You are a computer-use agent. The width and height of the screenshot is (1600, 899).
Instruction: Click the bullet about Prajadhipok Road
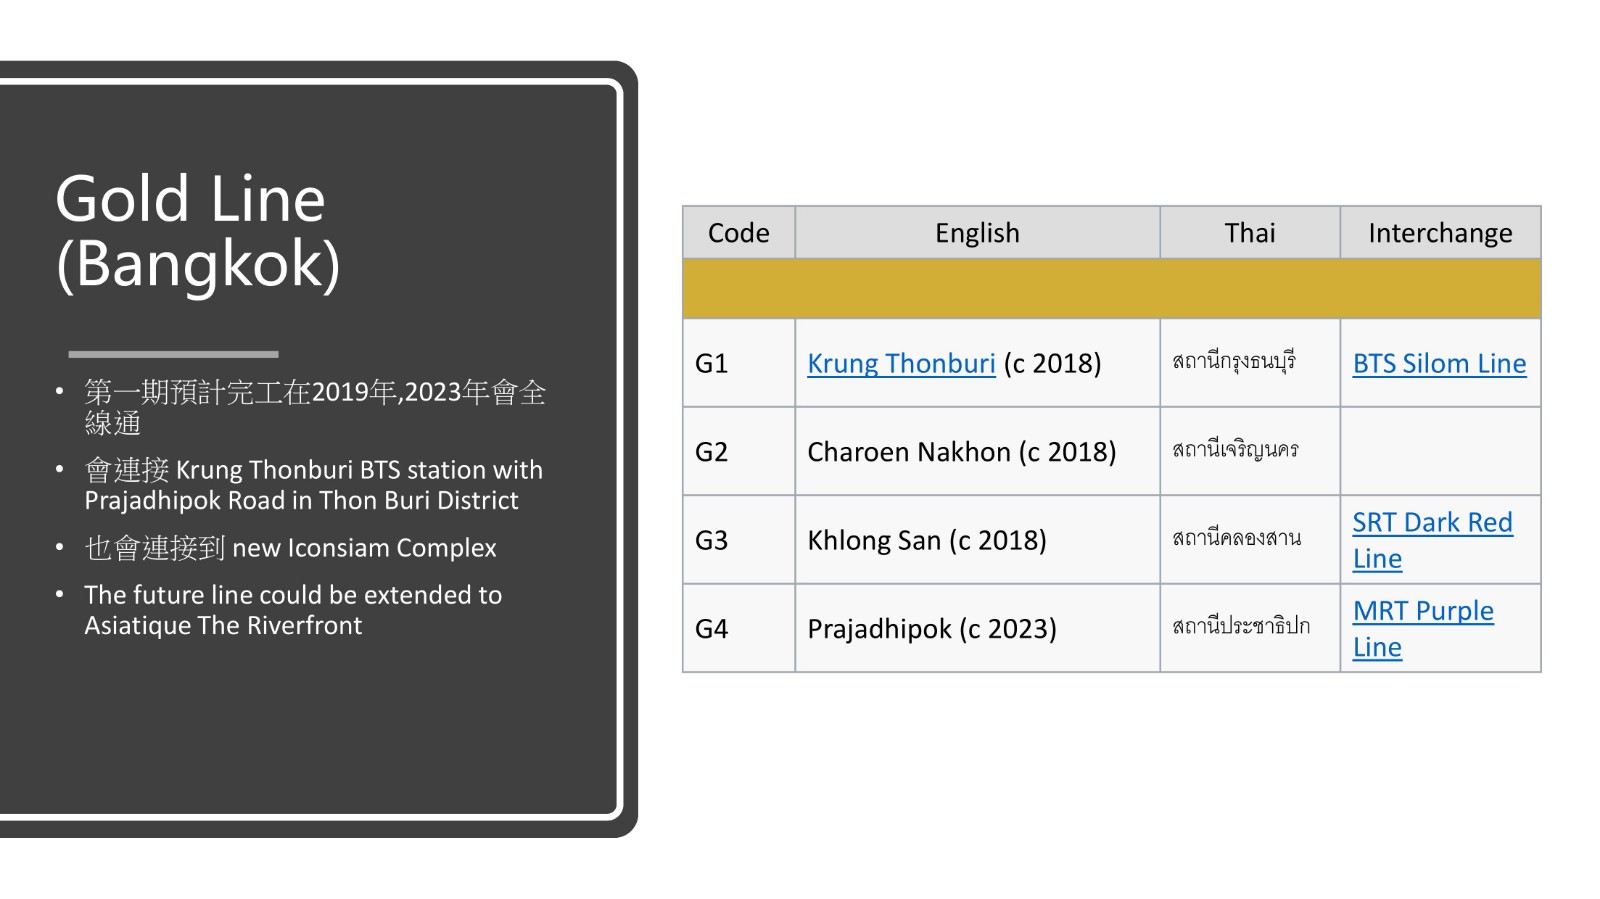coord(312,485)
